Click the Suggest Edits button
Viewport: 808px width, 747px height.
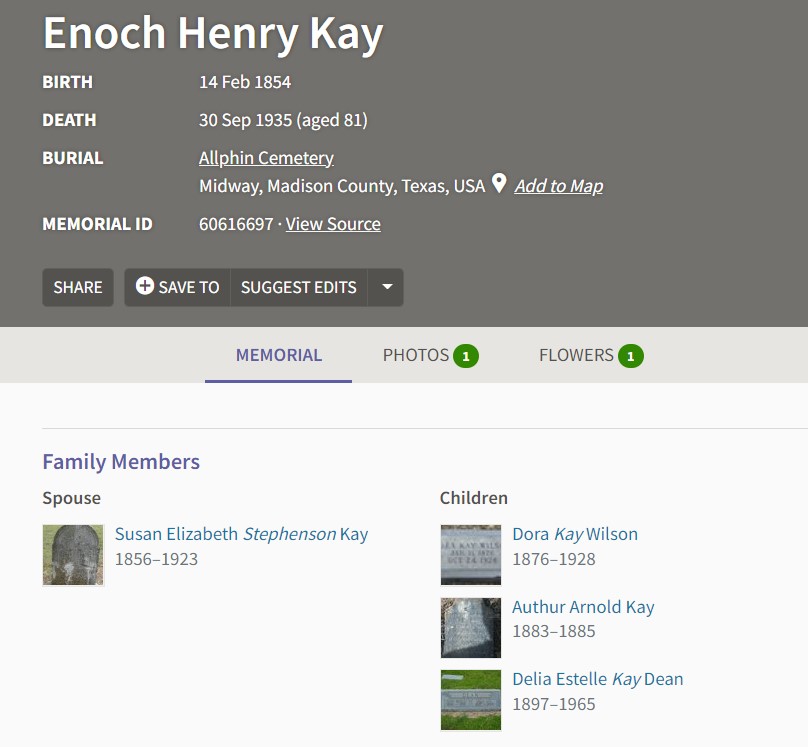[x=298, y=287]
